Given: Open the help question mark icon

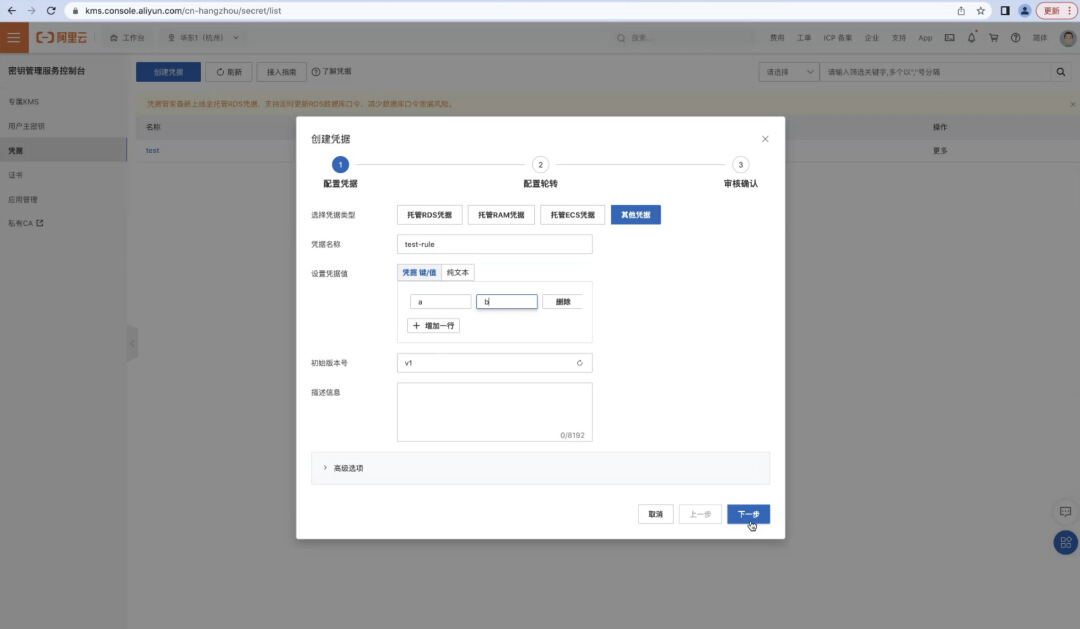Looking at the screenshot, I should pyautogui.click(x=1015, y=38).
